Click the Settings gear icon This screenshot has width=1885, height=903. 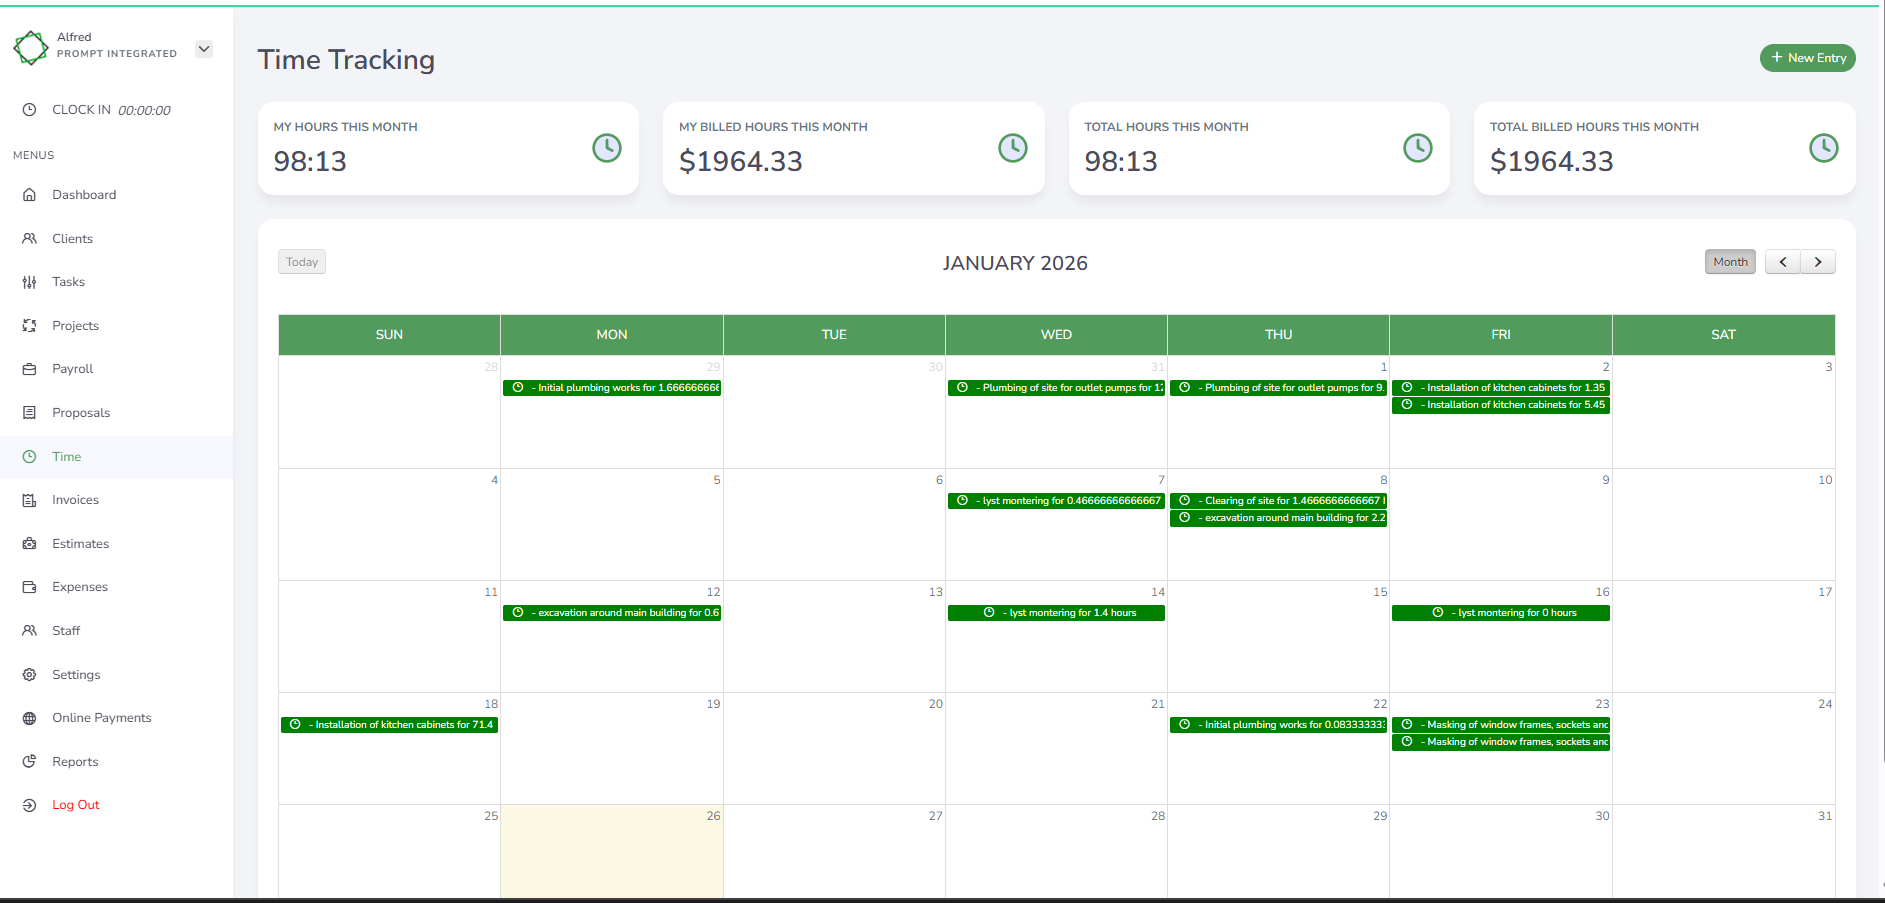(29, 675)
